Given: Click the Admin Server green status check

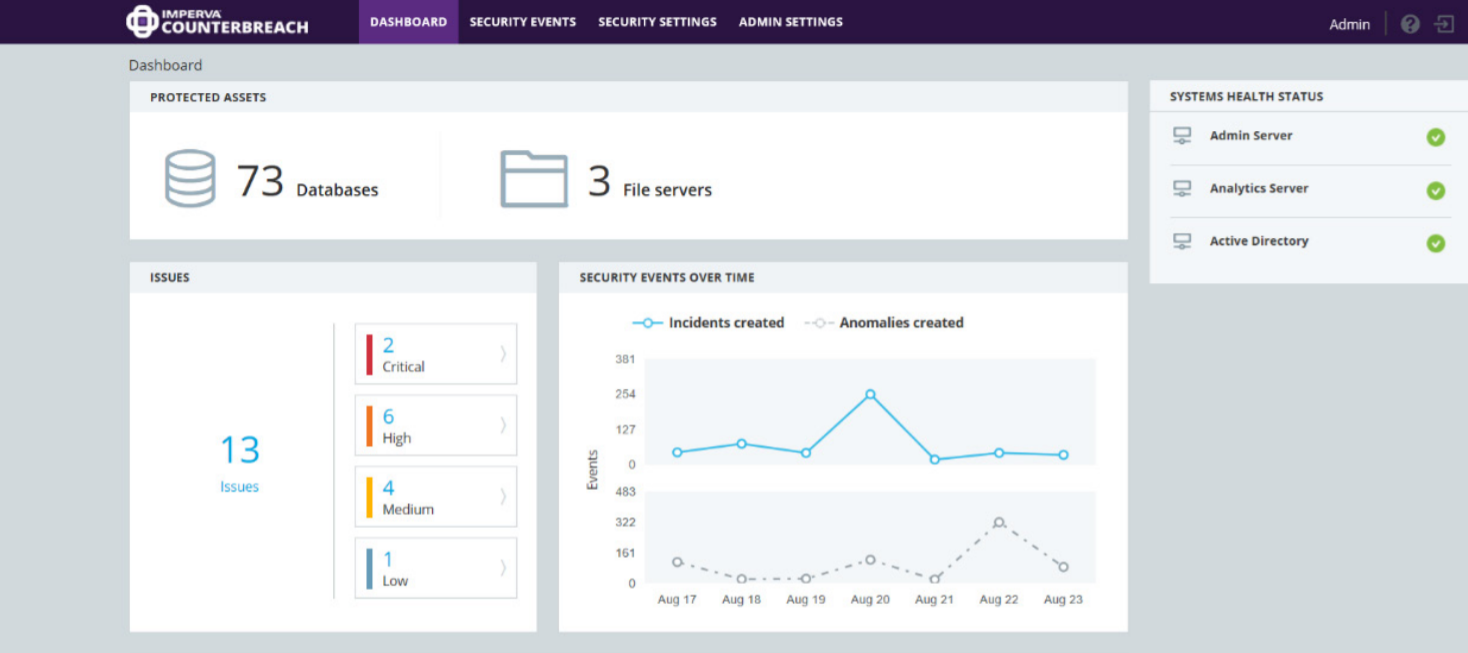Looking at the screenshot, I should [1435, 137].
